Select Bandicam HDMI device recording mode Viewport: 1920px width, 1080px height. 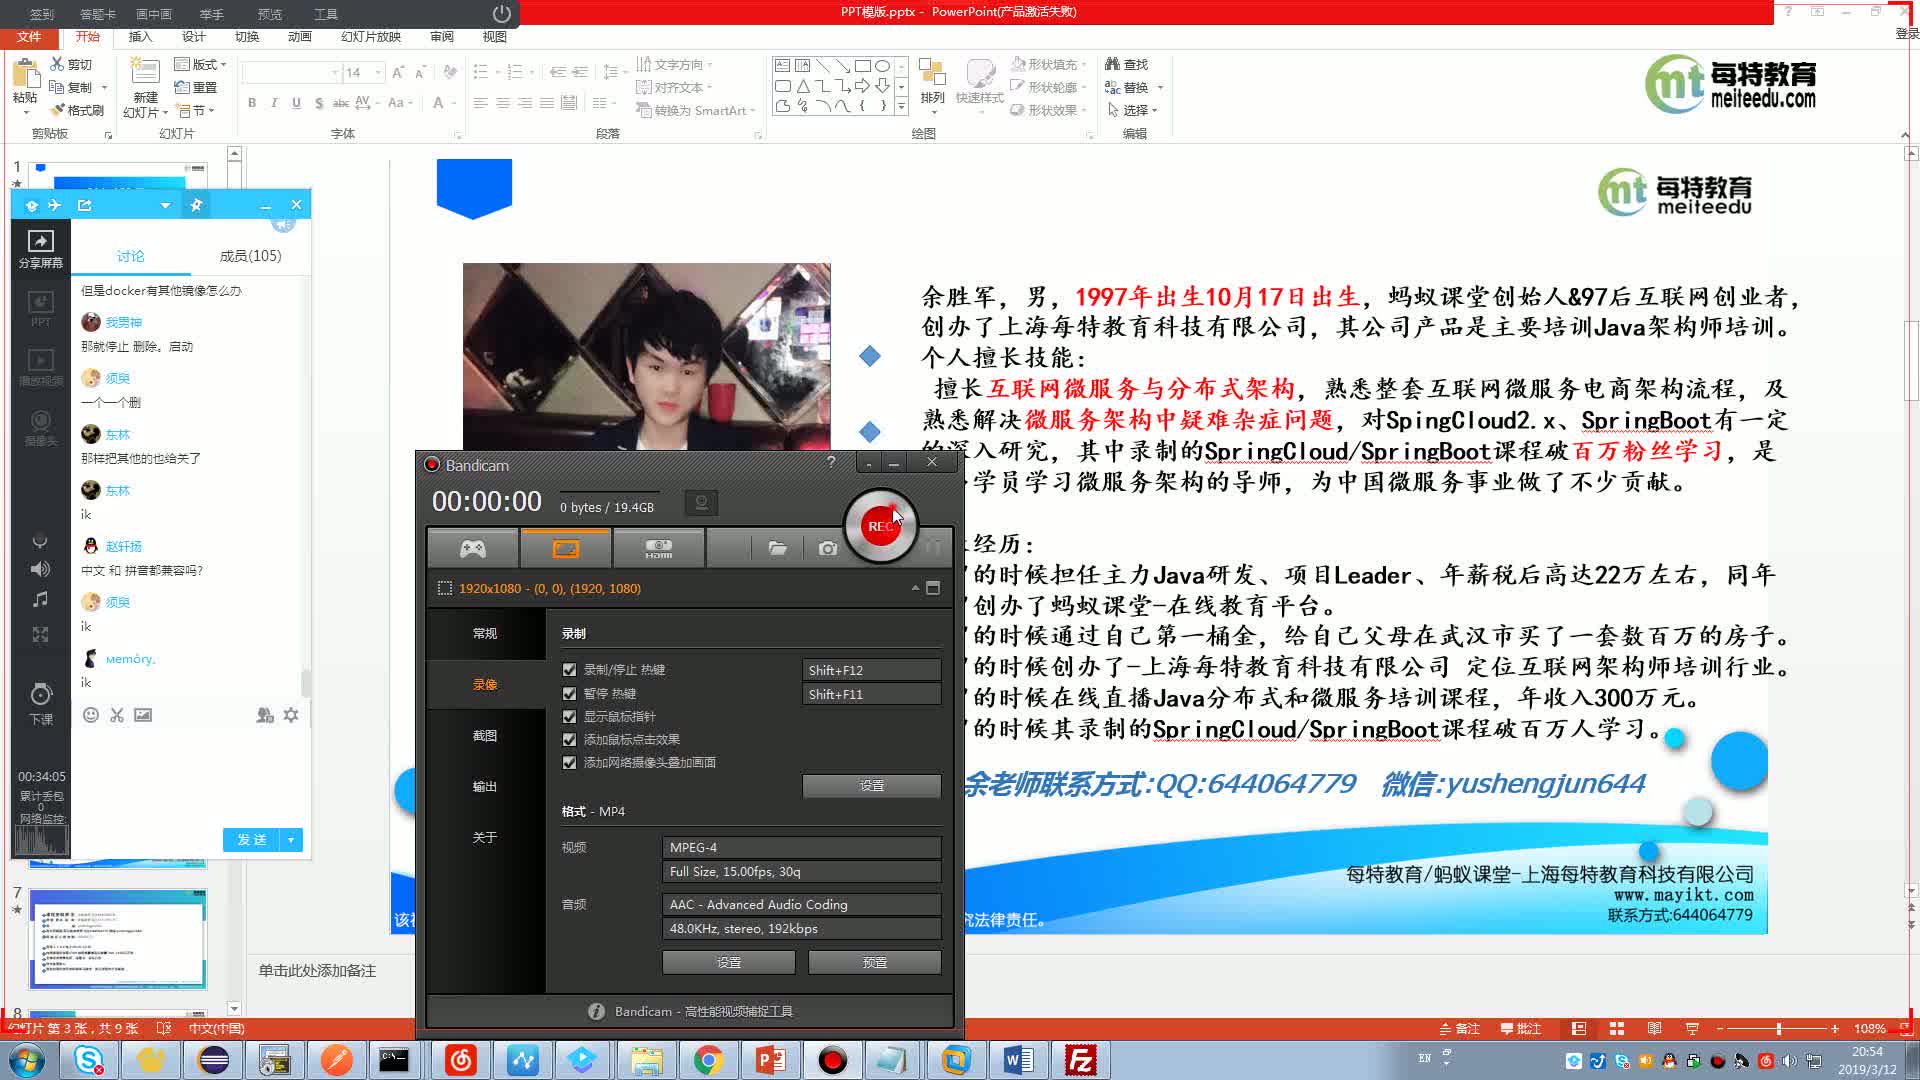pos(659,548)
